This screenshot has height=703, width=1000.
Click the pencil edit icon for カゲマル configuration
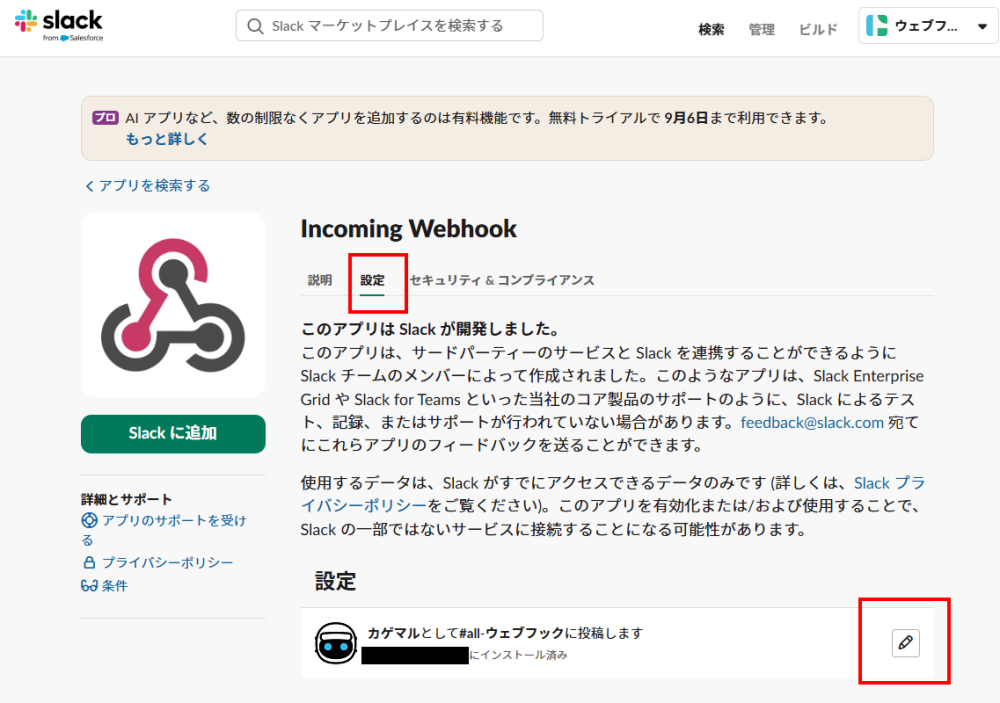click(x=906, y=642)
